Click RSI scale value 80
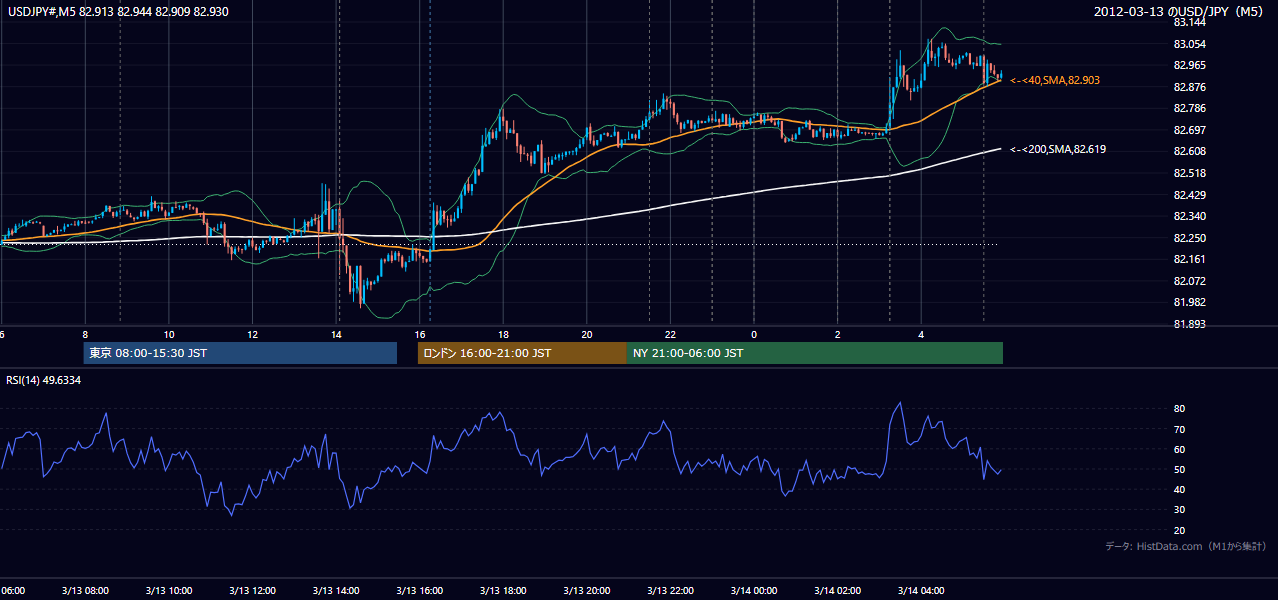 [1179, 409]
